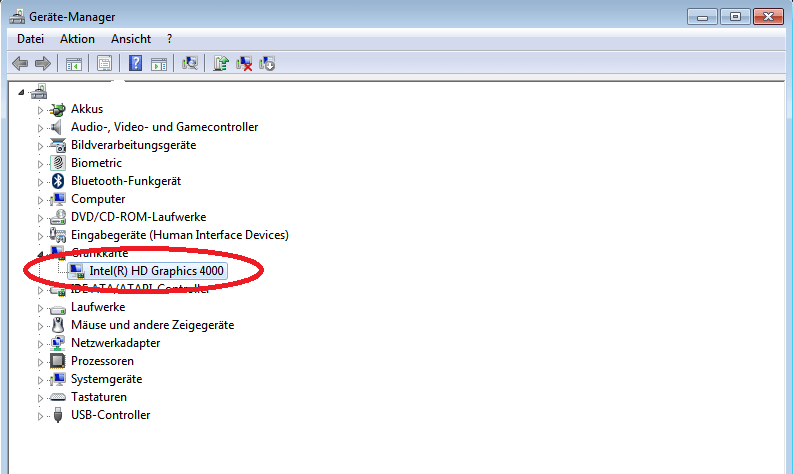The width and height of the screenshot is (793, 474).
Task: Expand the USB-Controller category
Action: coord(40,416)
